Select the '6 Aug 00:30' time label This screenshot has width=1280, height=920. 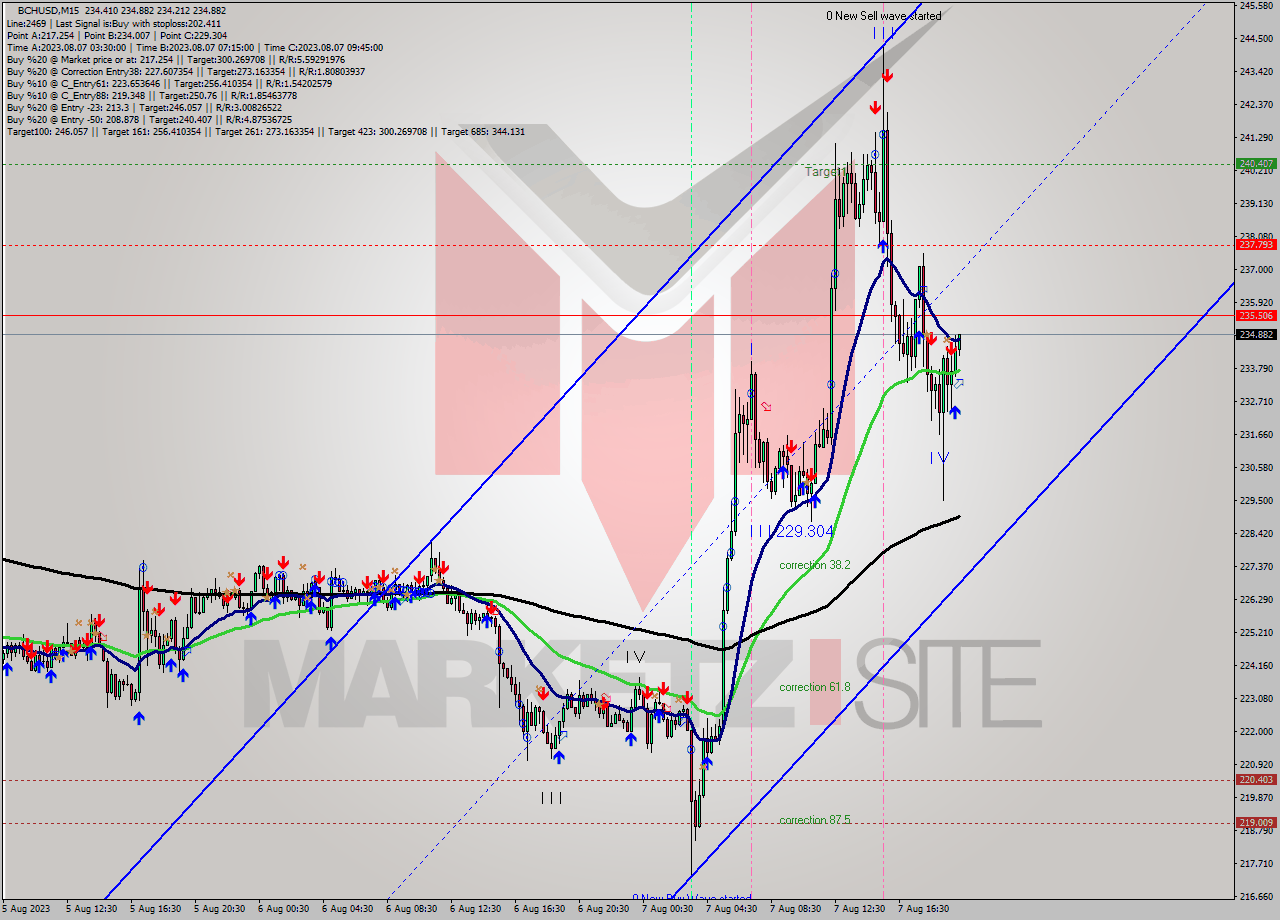284,909
